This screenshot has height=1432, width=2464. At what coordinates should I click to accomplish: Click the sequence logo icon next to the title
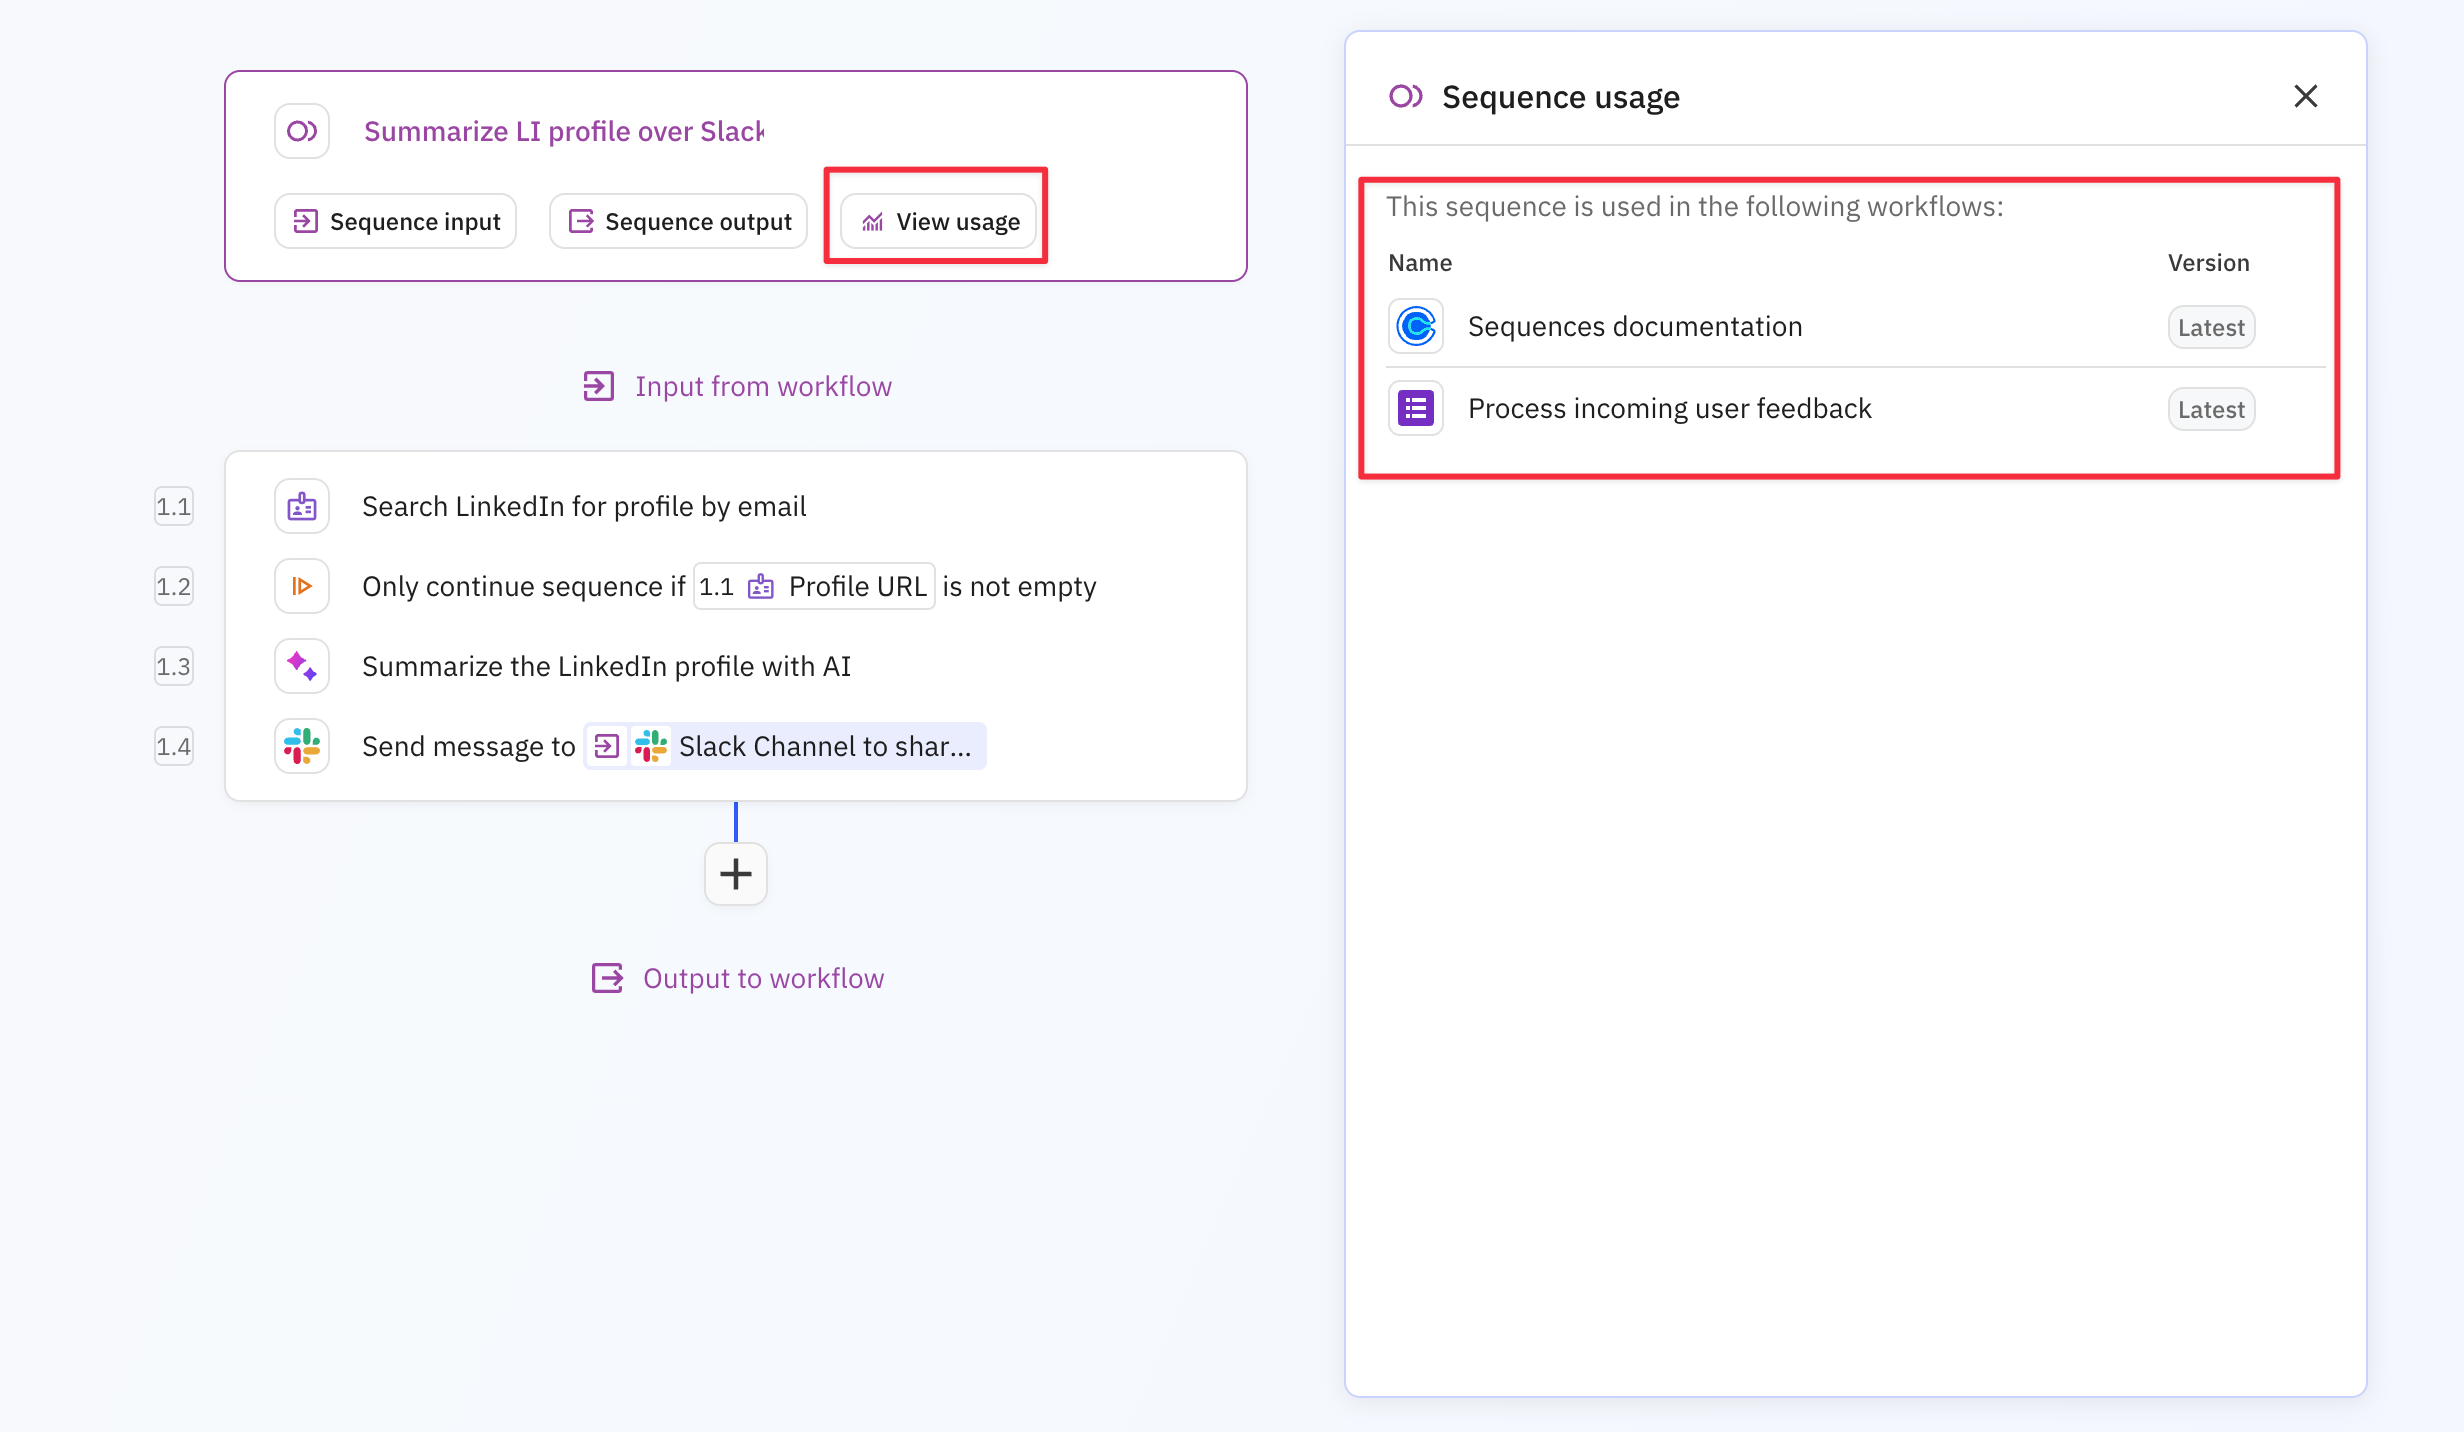[x=301, y=130]
